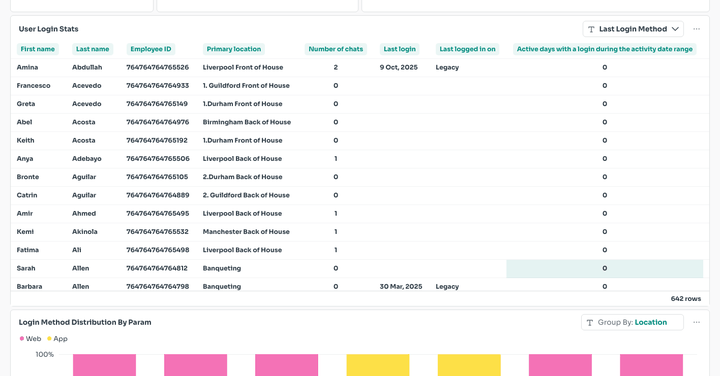Viewport: 720px width, 376px height.
Task: Click the 'User Login Stats' title
Action: coord(48,29)
